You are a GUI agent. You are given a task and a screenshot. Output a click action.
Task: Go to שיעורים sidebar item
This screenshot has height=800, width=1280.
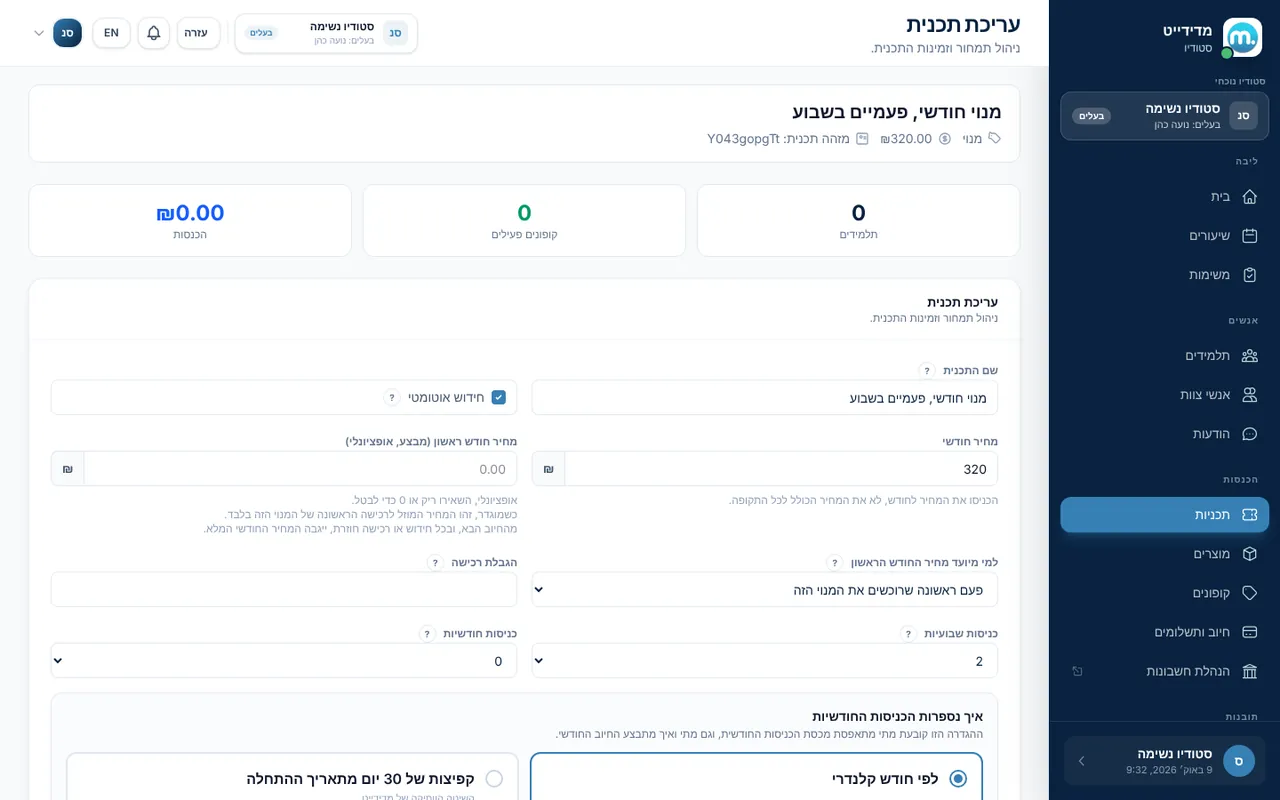tap(1164, 236)
